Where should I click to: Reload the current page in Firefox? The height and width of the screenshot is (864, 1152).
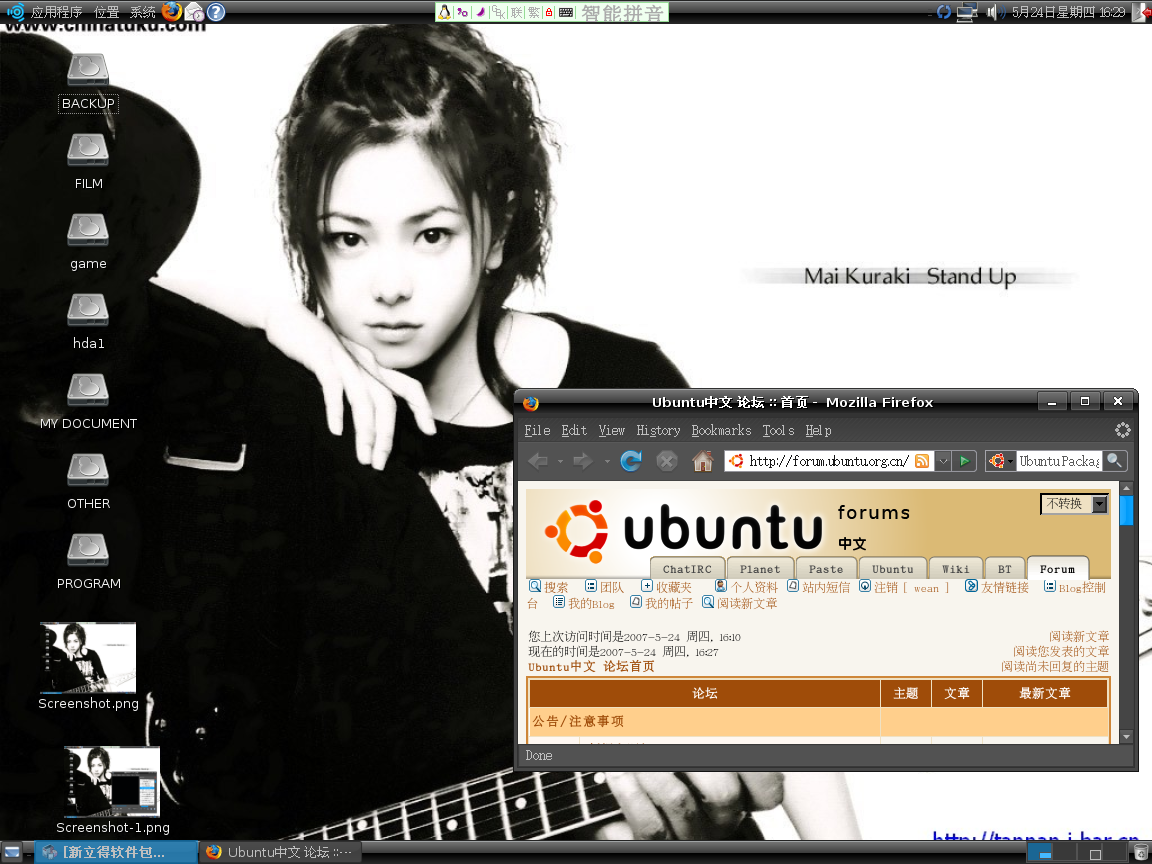[x=631, y=461]
